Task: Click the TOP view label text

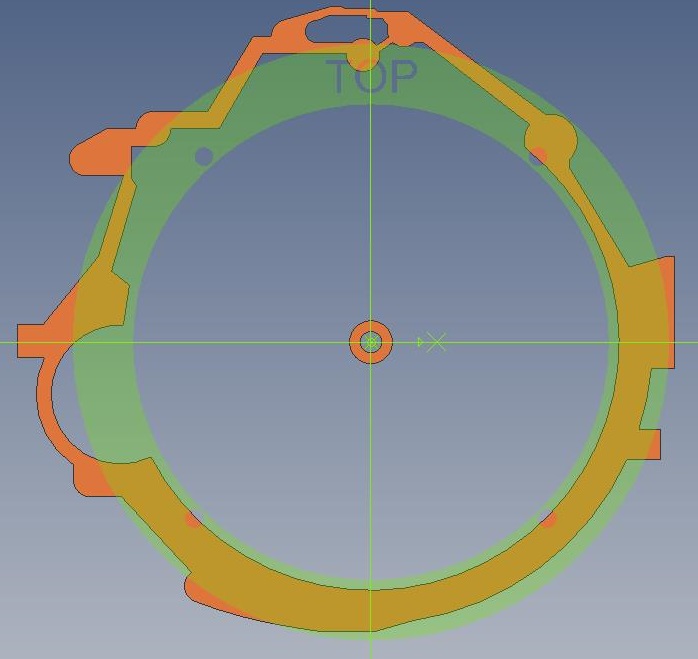Action: coord(371,78)
